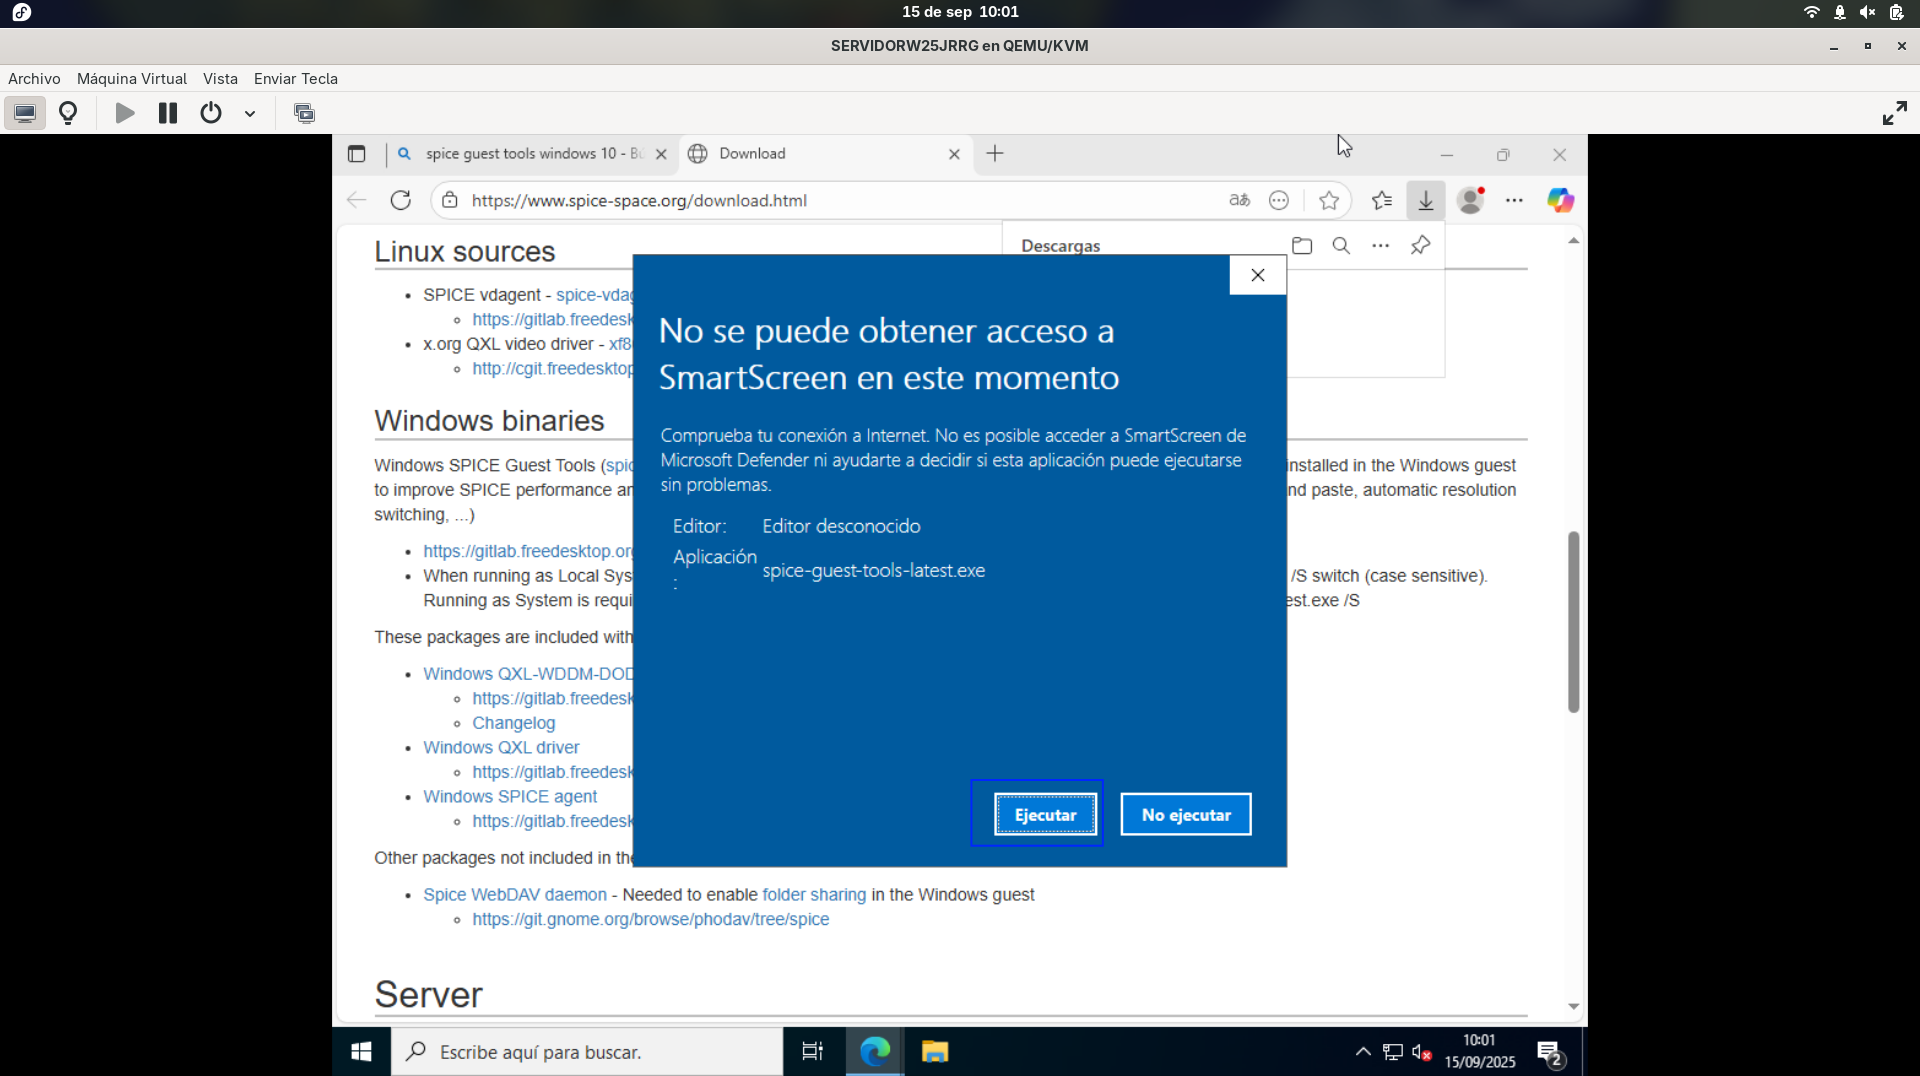
Task: Click the scrollbar up arrow
Action: tap(1573, 241)
